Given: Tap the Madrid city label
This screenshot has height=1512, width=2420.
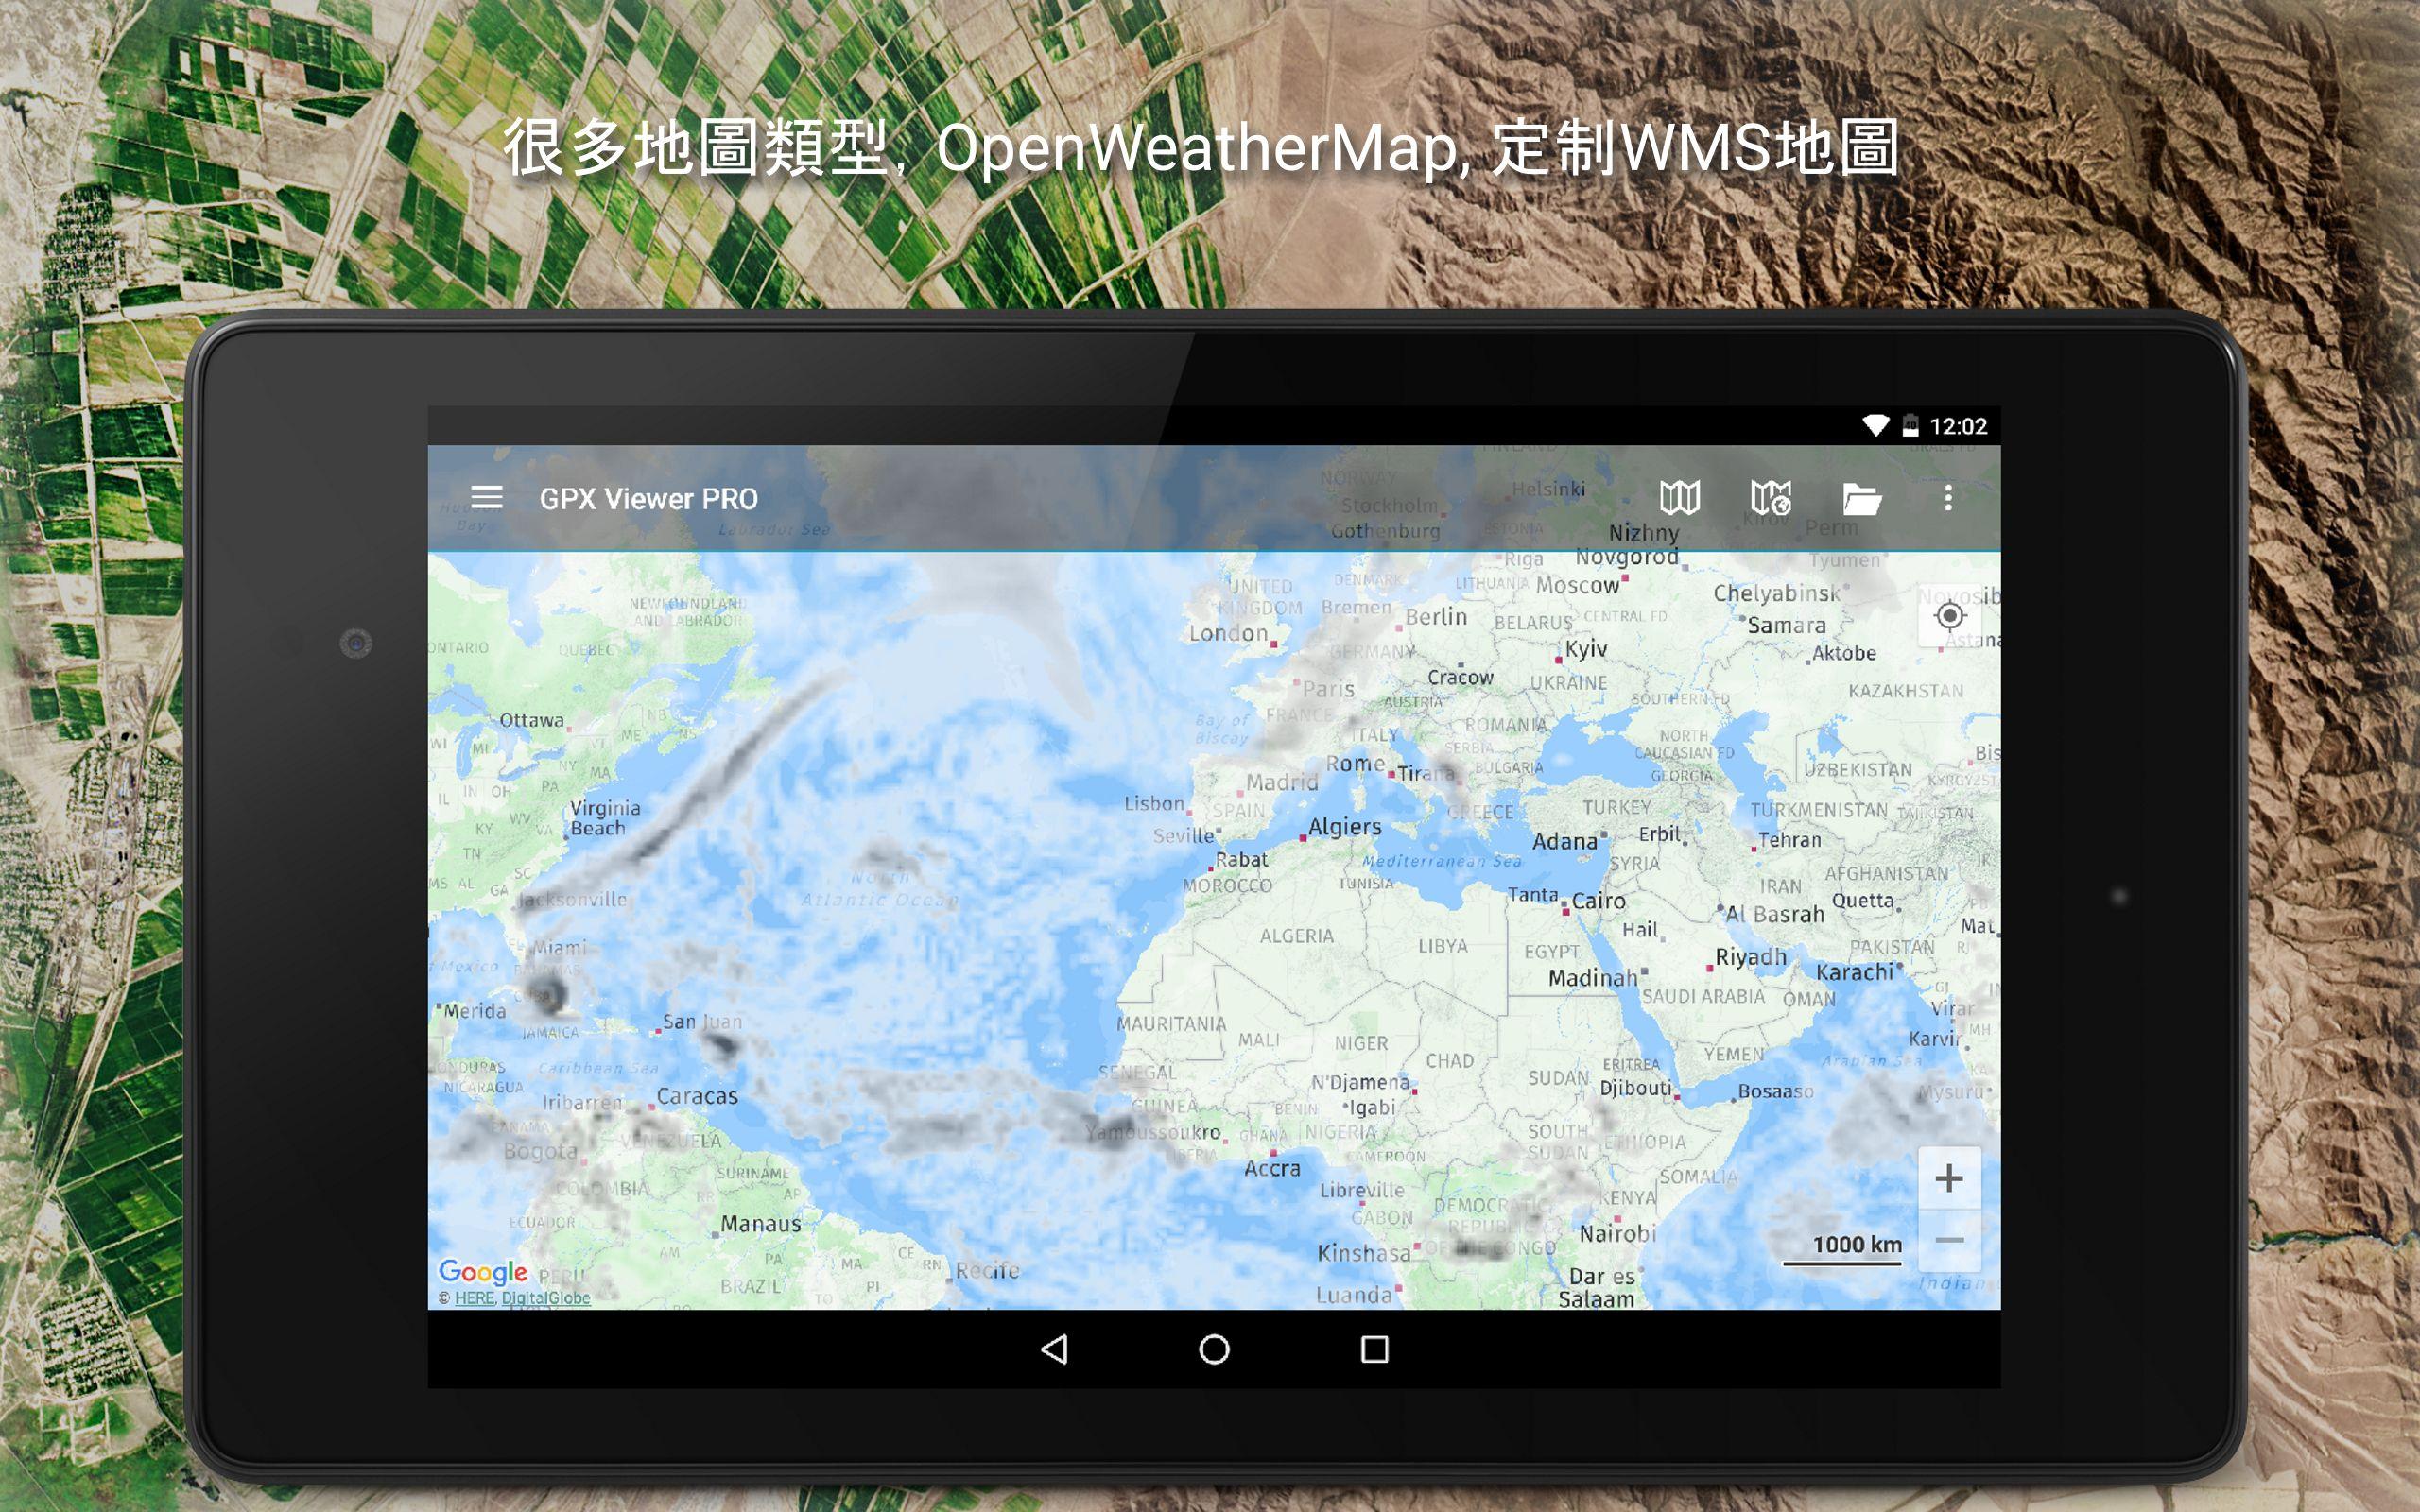Looking at the screenshot, I should click(x=1282, y=782).
